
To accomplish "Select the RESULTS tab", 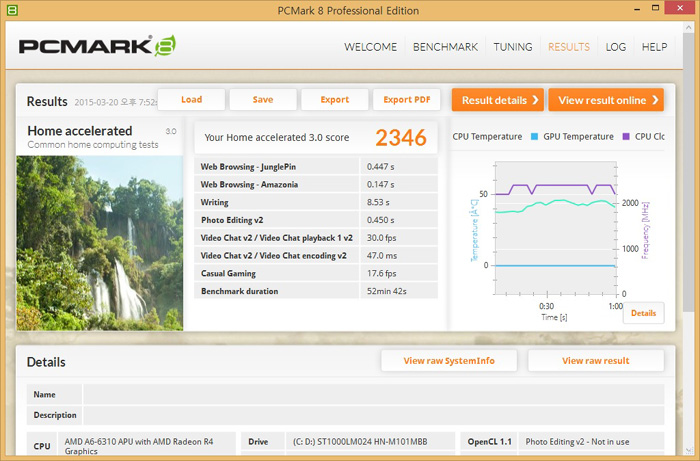I will [x=569, y=47].
